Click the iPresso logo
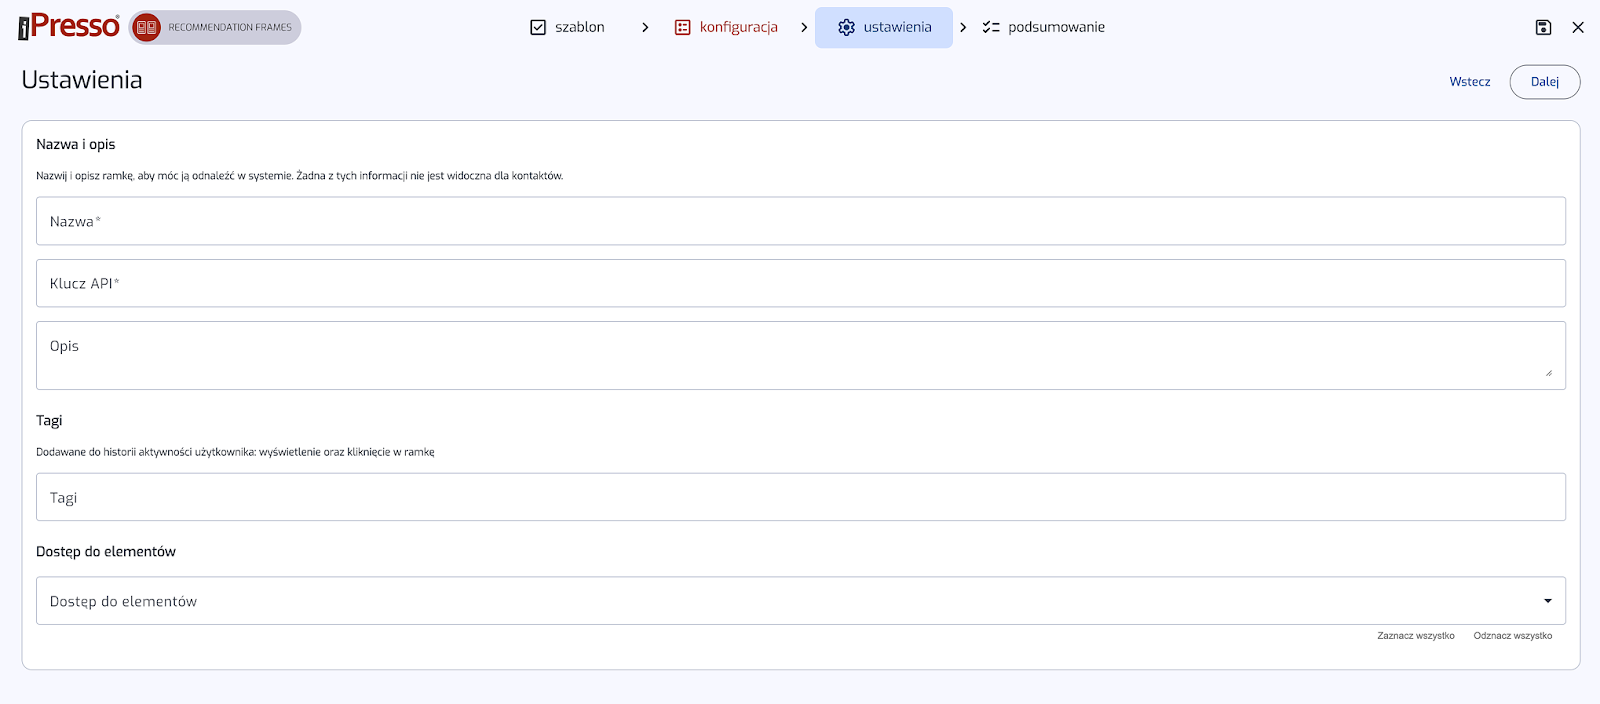Image resolution: width=1600 pixels, height=704 pixels. (x=69, y=27)
